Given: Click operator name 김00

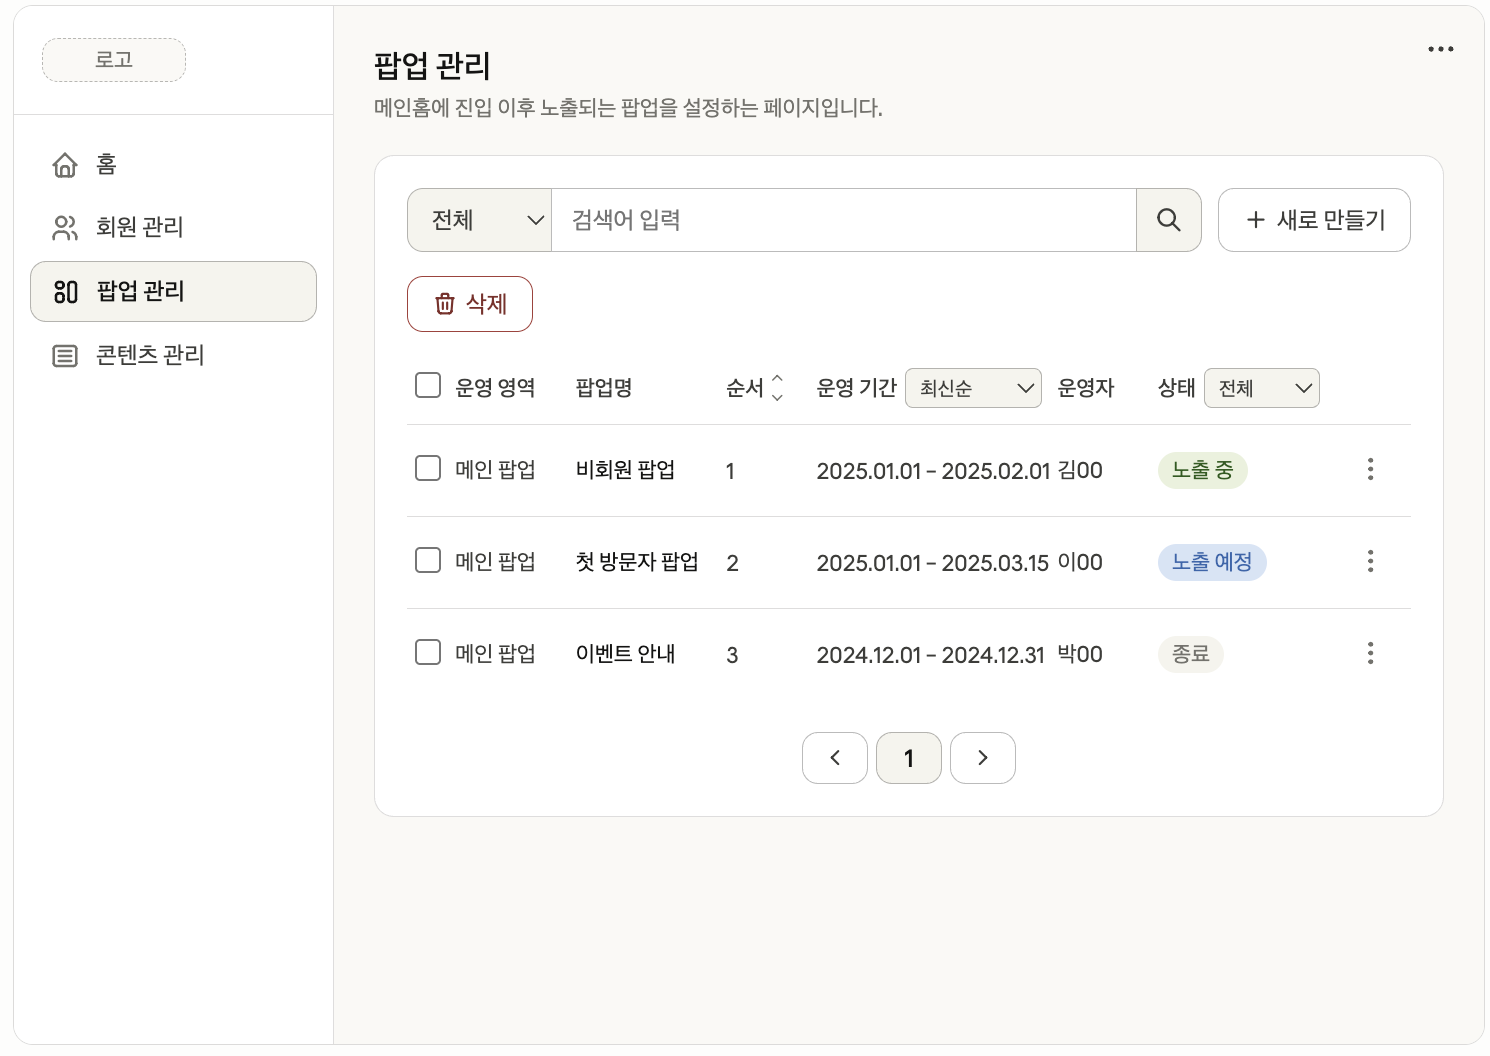Looking at the screenshot, I should tap(1080, 470).
